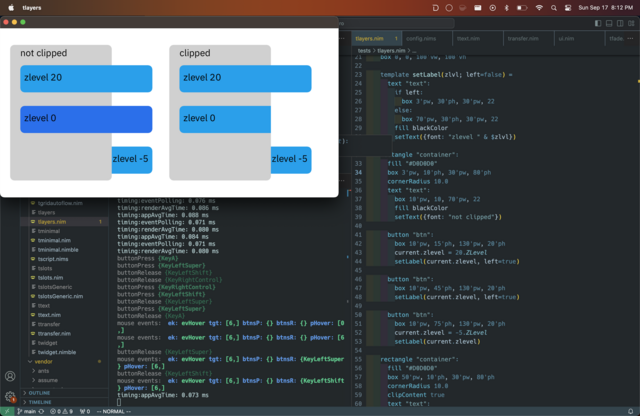Click the 'zlevel 20' button in not clipped box

coord(86,78)
